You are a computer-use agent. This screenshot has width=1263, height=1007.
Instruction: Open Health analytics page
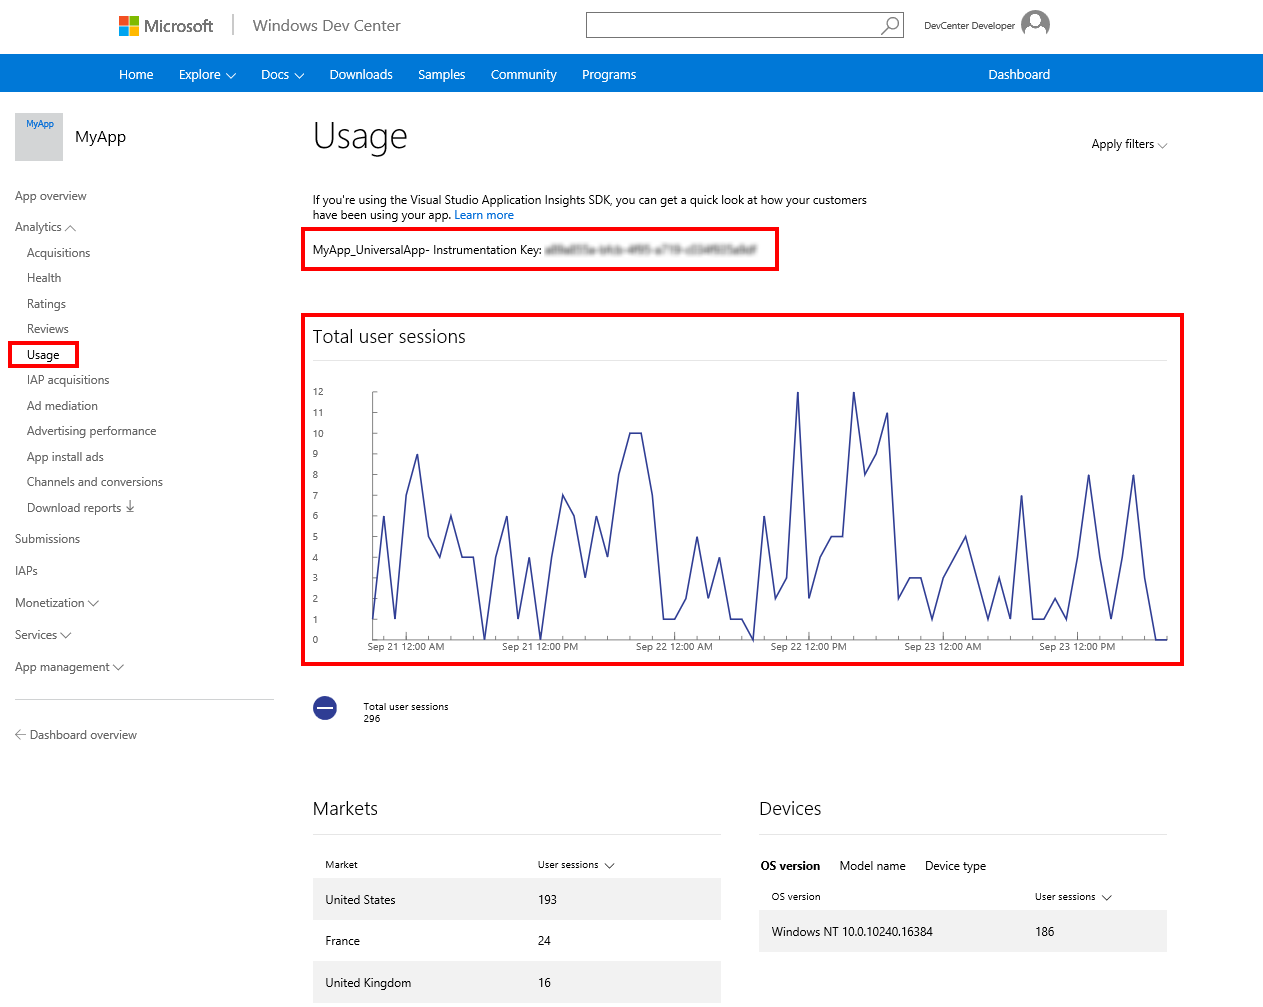pos(44,278)
